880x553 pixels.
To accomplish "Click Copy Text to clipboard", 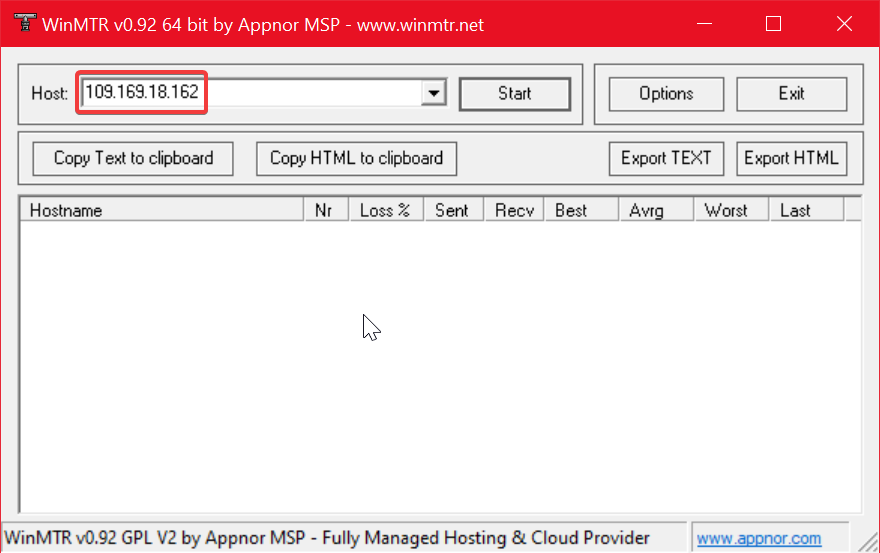I will pos(133,158).
